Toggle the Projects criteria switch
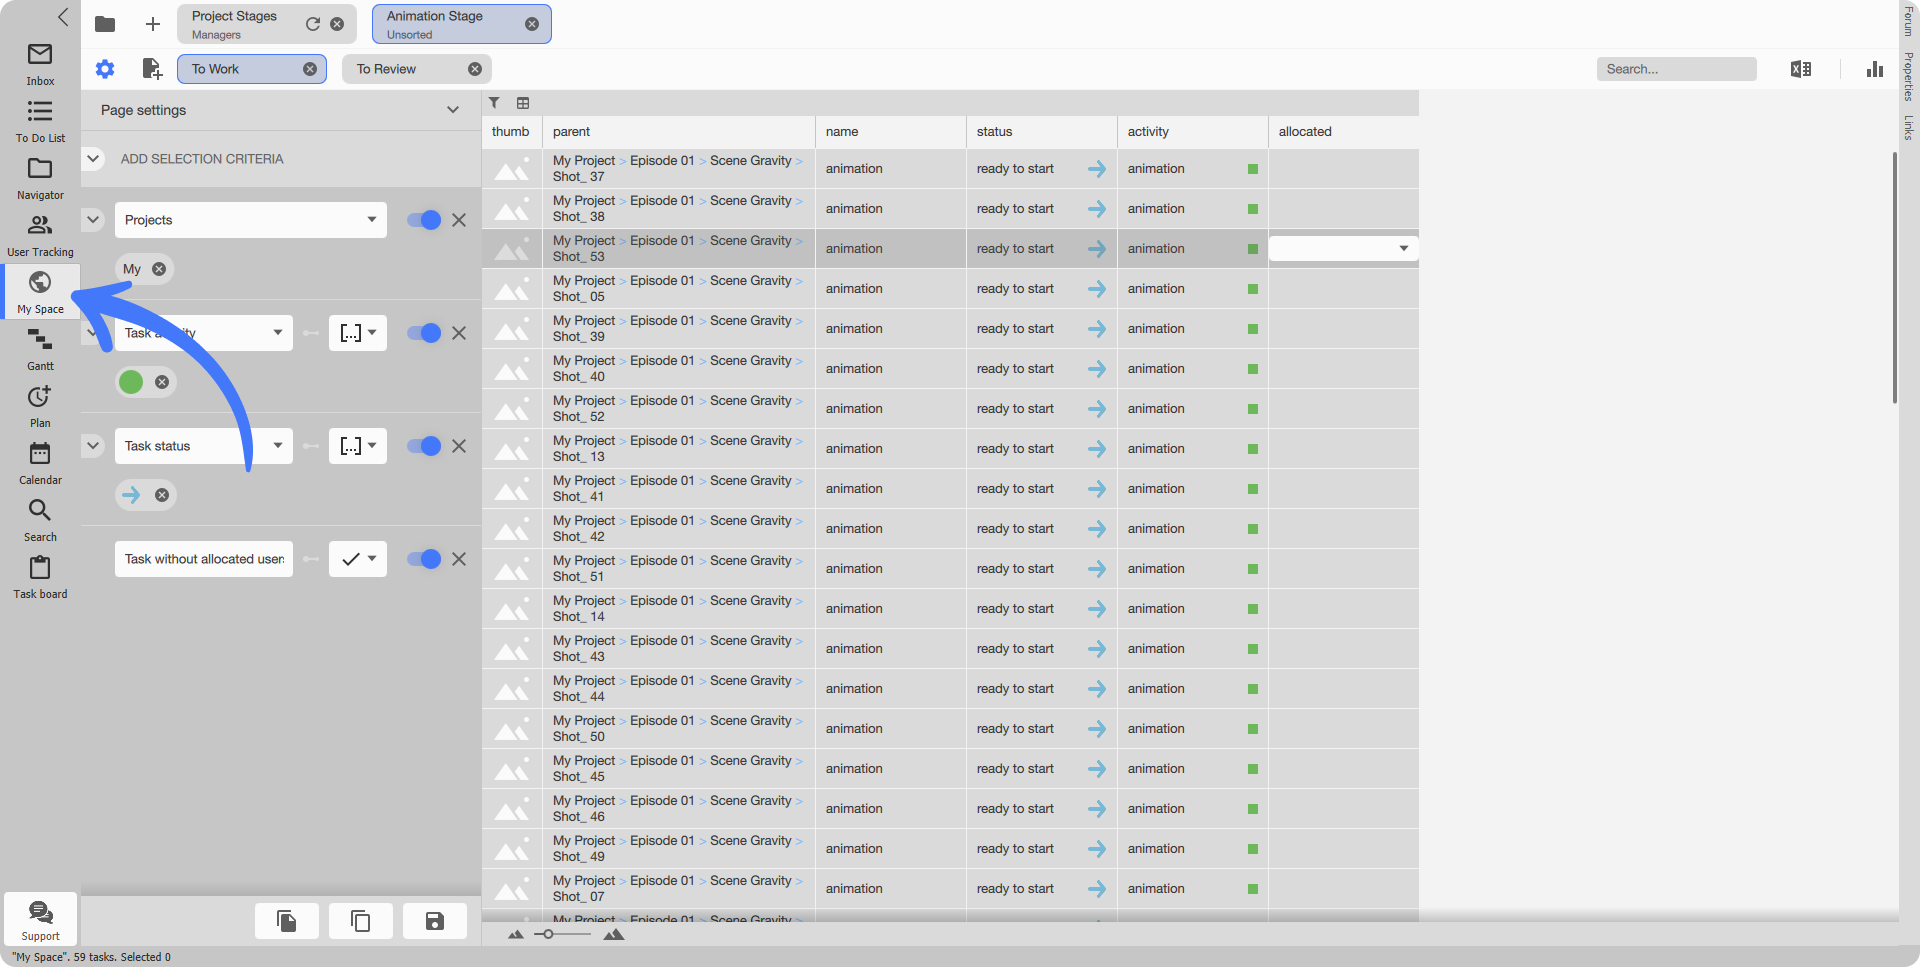Viewport: 1920px width, 967px height. tap(424, 220)
